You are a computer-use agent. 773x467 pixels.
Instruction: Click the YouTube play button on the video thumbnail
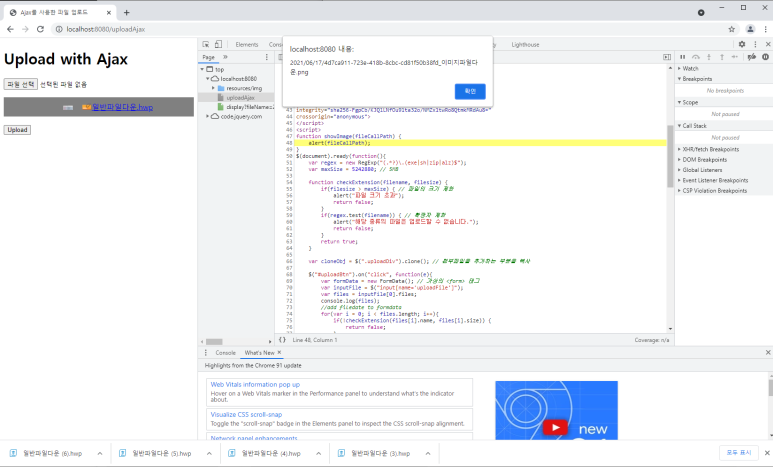coord(555,427)
